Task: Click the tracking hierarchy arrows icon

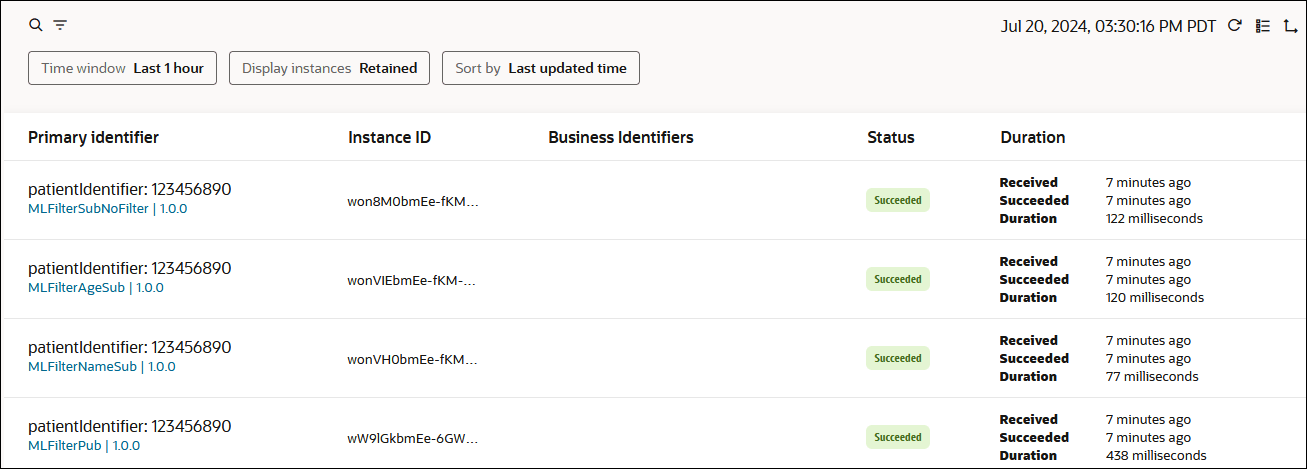Action: click(1289, 26)
